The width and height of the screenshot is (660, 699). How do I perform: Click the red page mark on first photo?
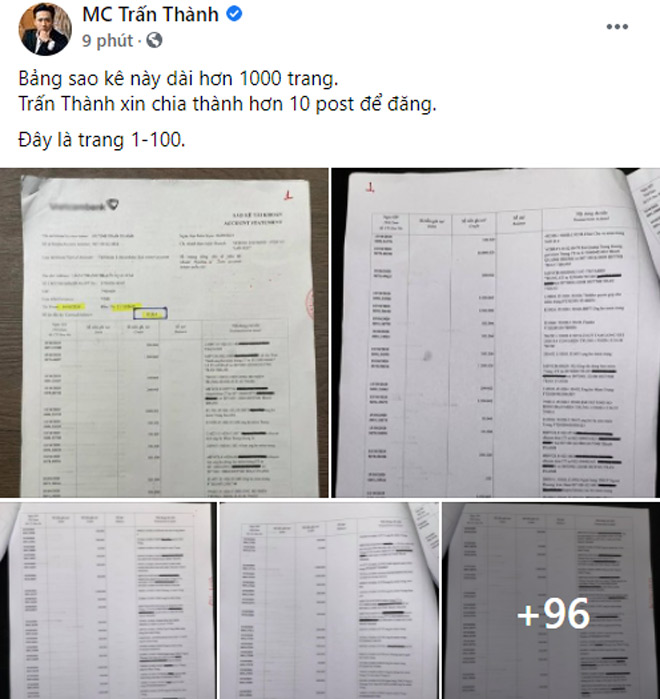pyautogui.click(x=289, y=195)
